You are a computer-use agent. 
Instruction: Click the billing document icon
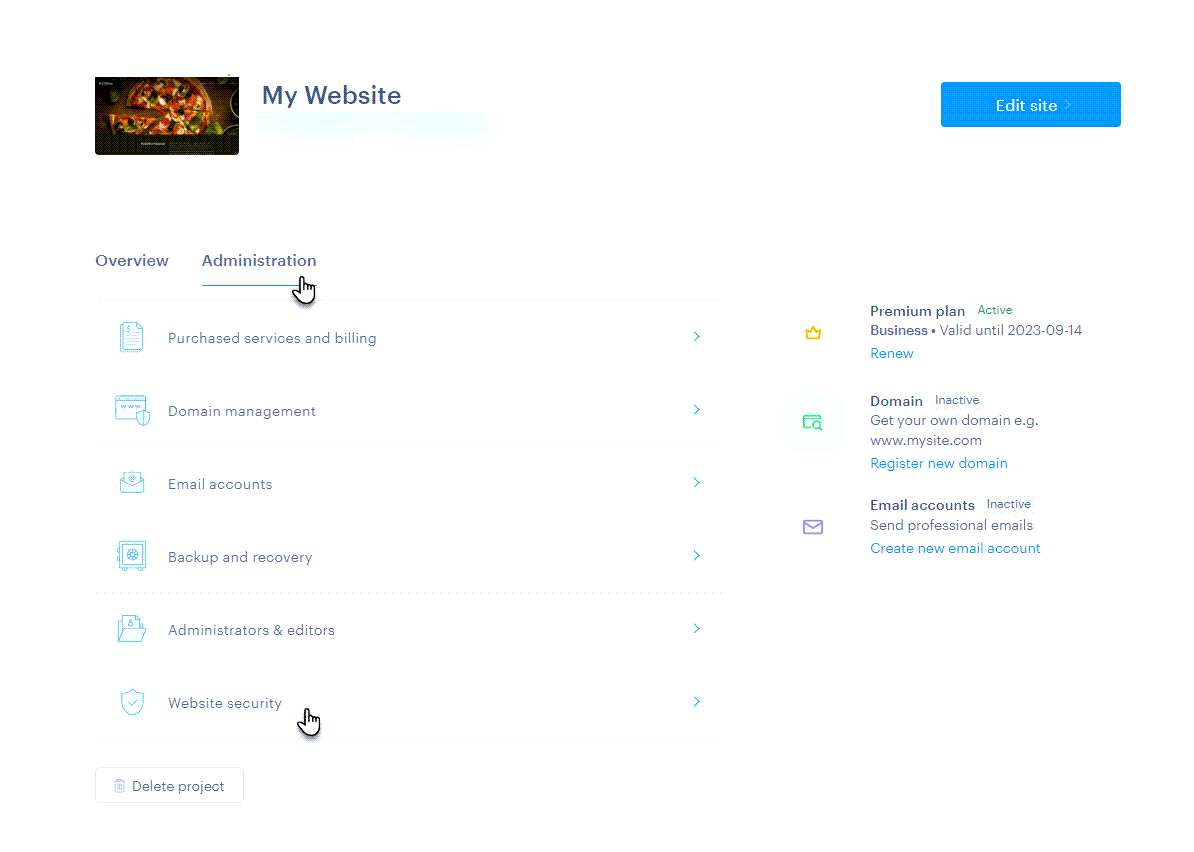(132, 337)
